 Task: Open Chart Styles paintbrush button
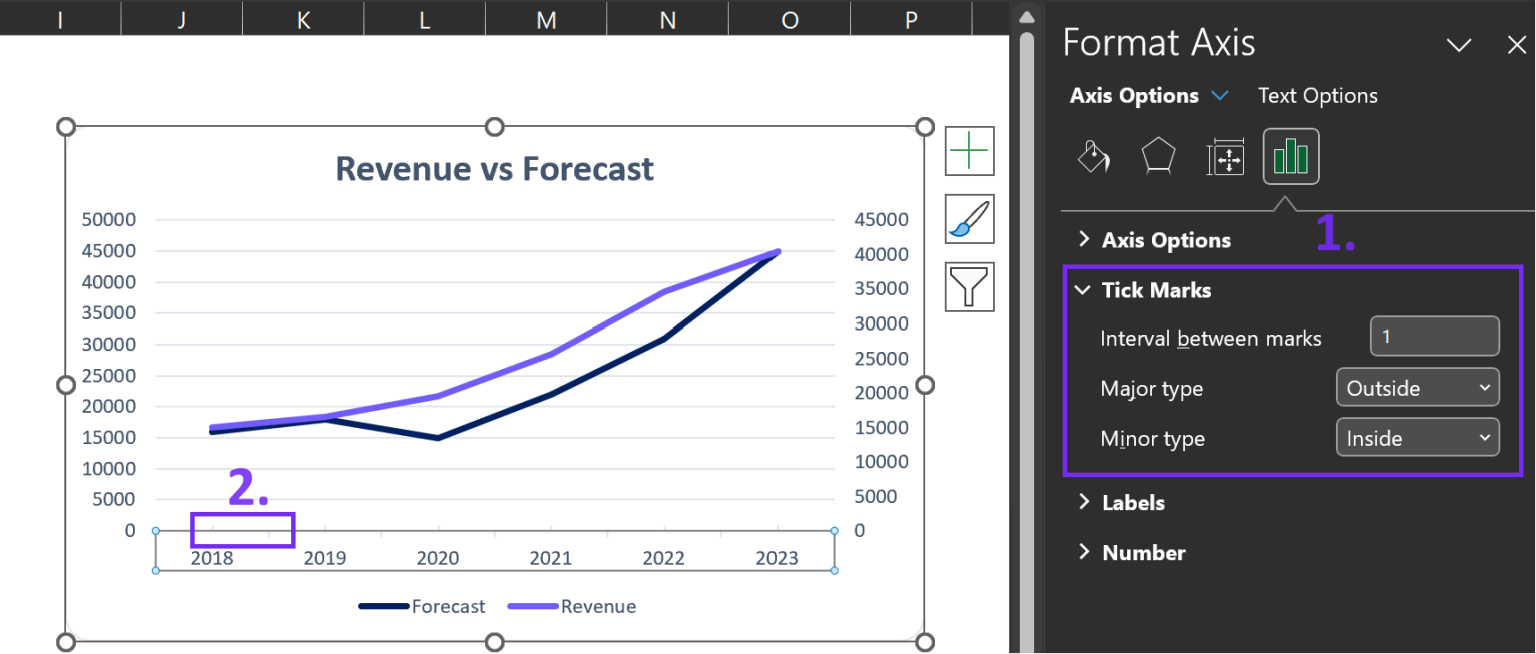tap(969, 219)
